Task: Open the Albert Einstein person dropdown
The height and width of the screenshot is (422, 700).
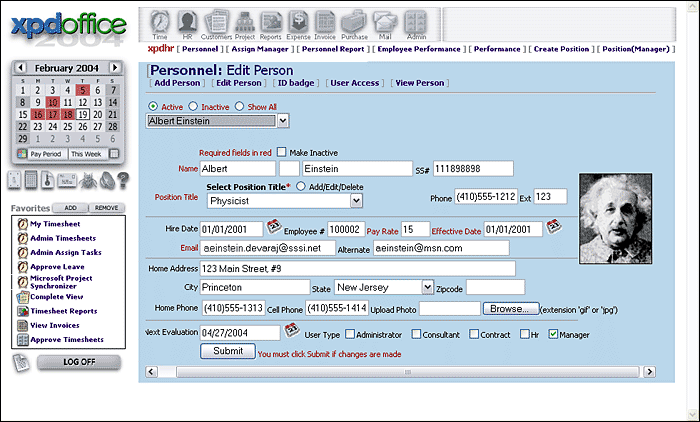Action: (x=281, y=120)
